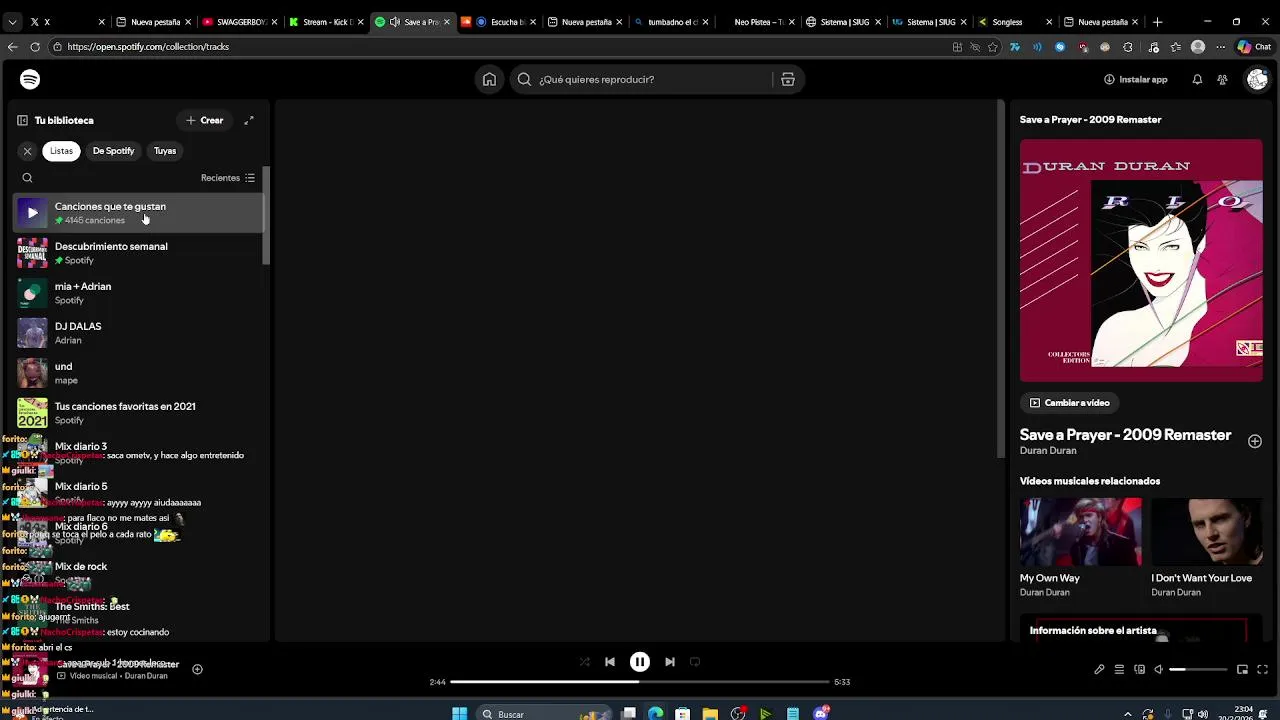Skip to the previous track
The height and width of the screenshot is (720, 1280).
[x=610, y=662]
